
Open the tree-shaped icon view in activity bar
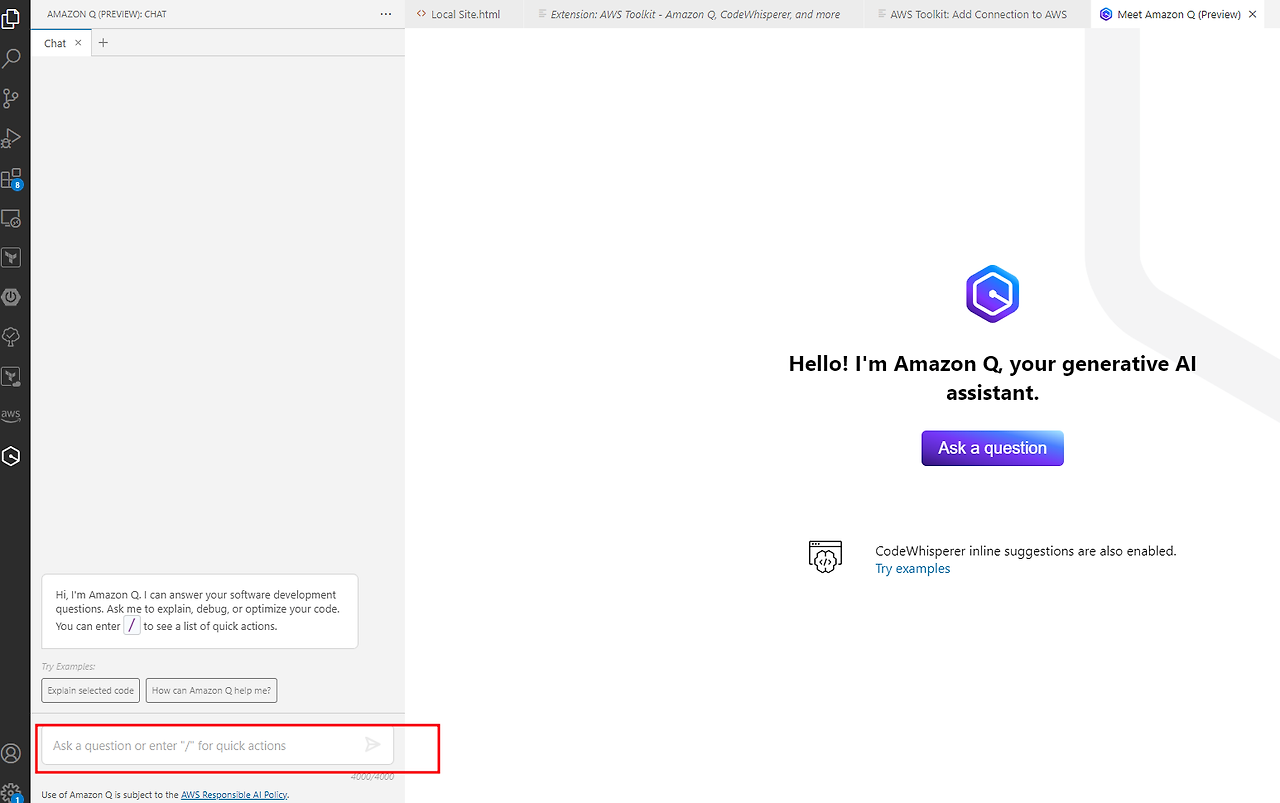12,337
